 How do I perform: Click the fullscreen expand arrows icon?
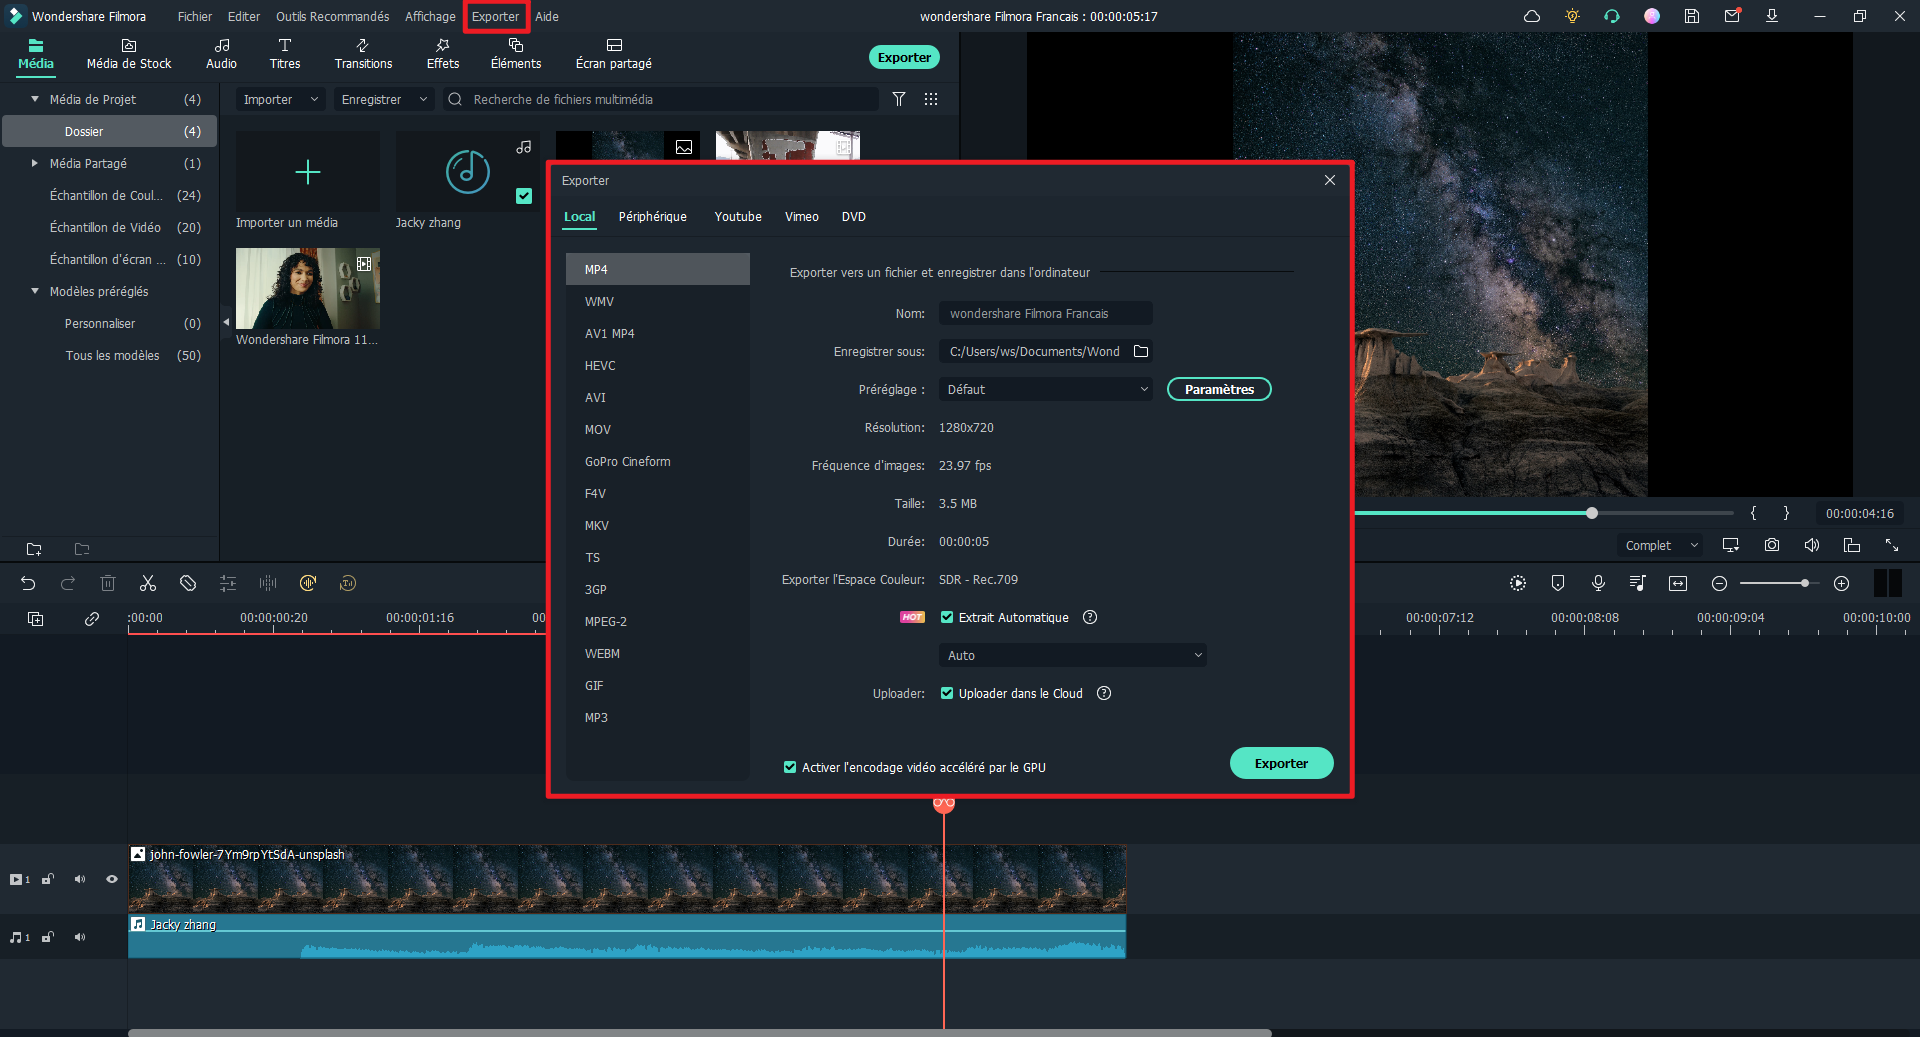tap(1892, 545)
